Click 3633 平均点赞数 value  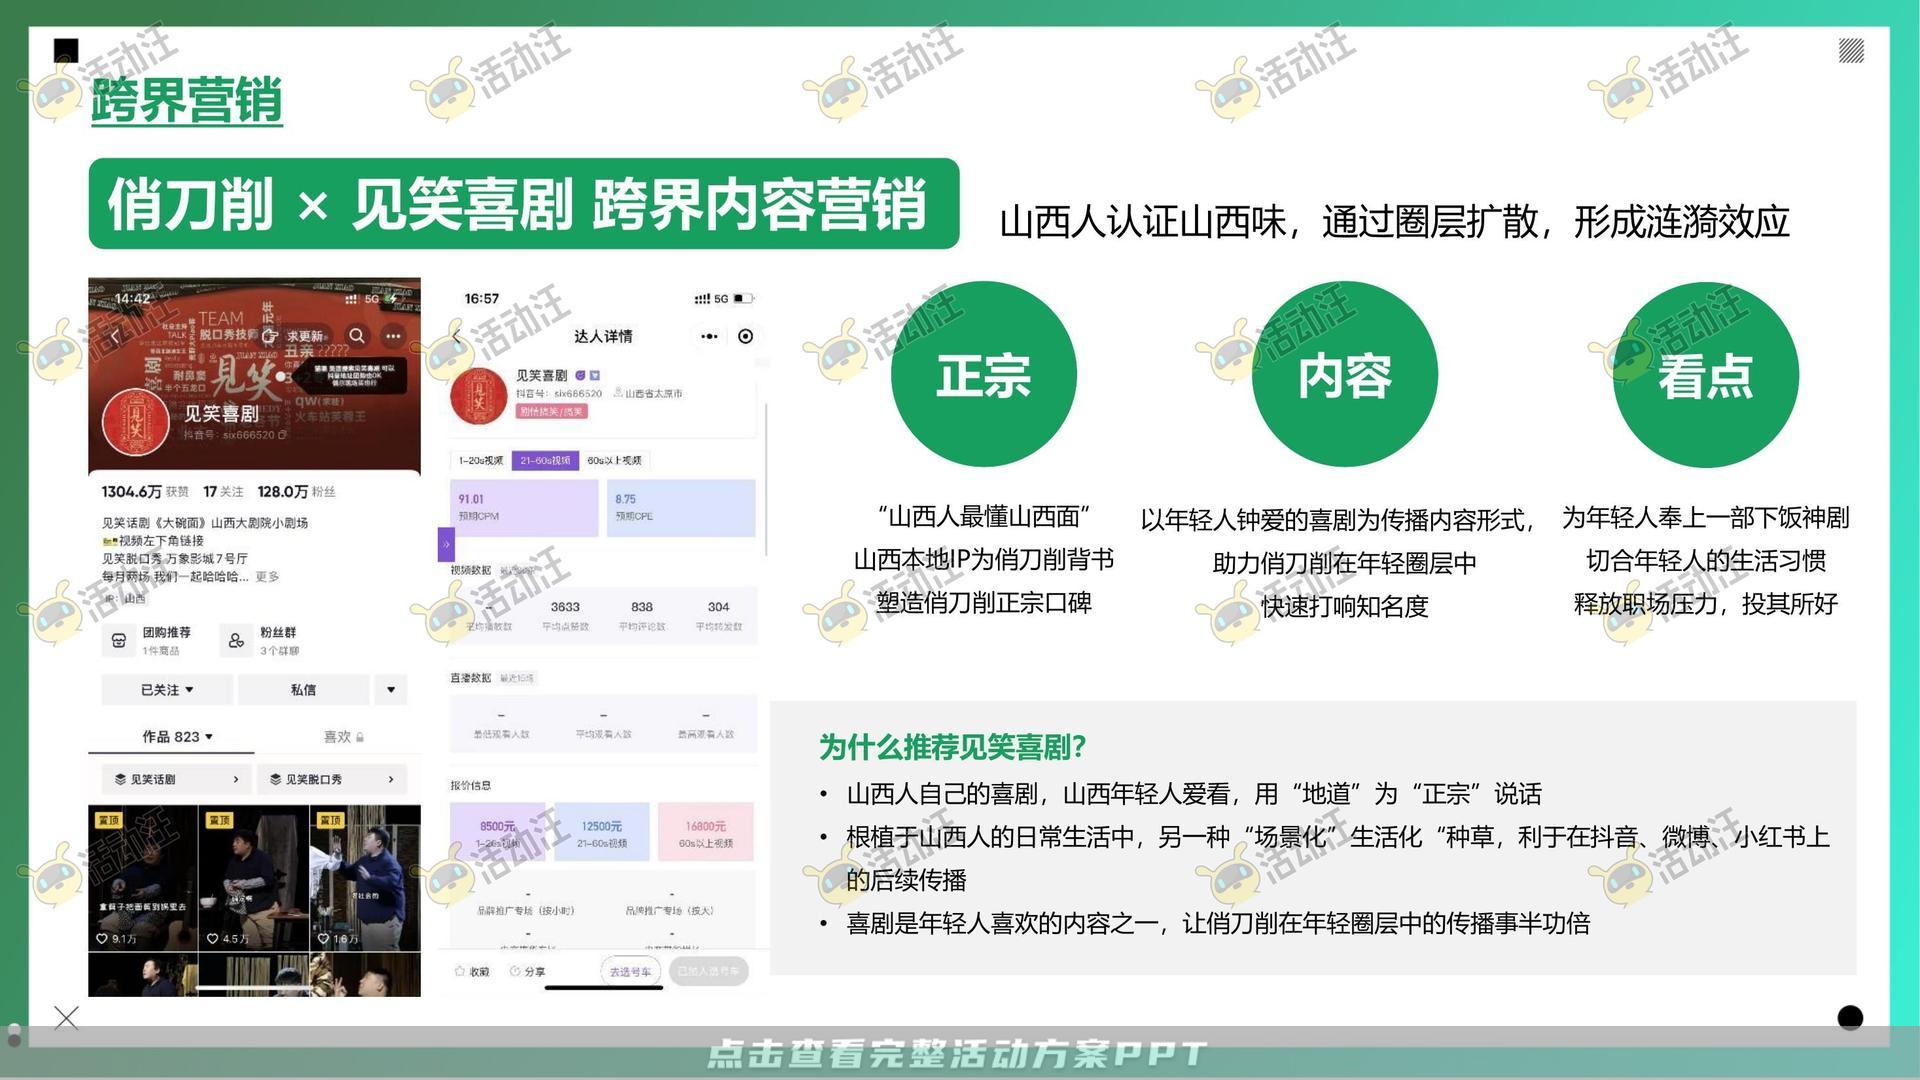click(565, 607)
